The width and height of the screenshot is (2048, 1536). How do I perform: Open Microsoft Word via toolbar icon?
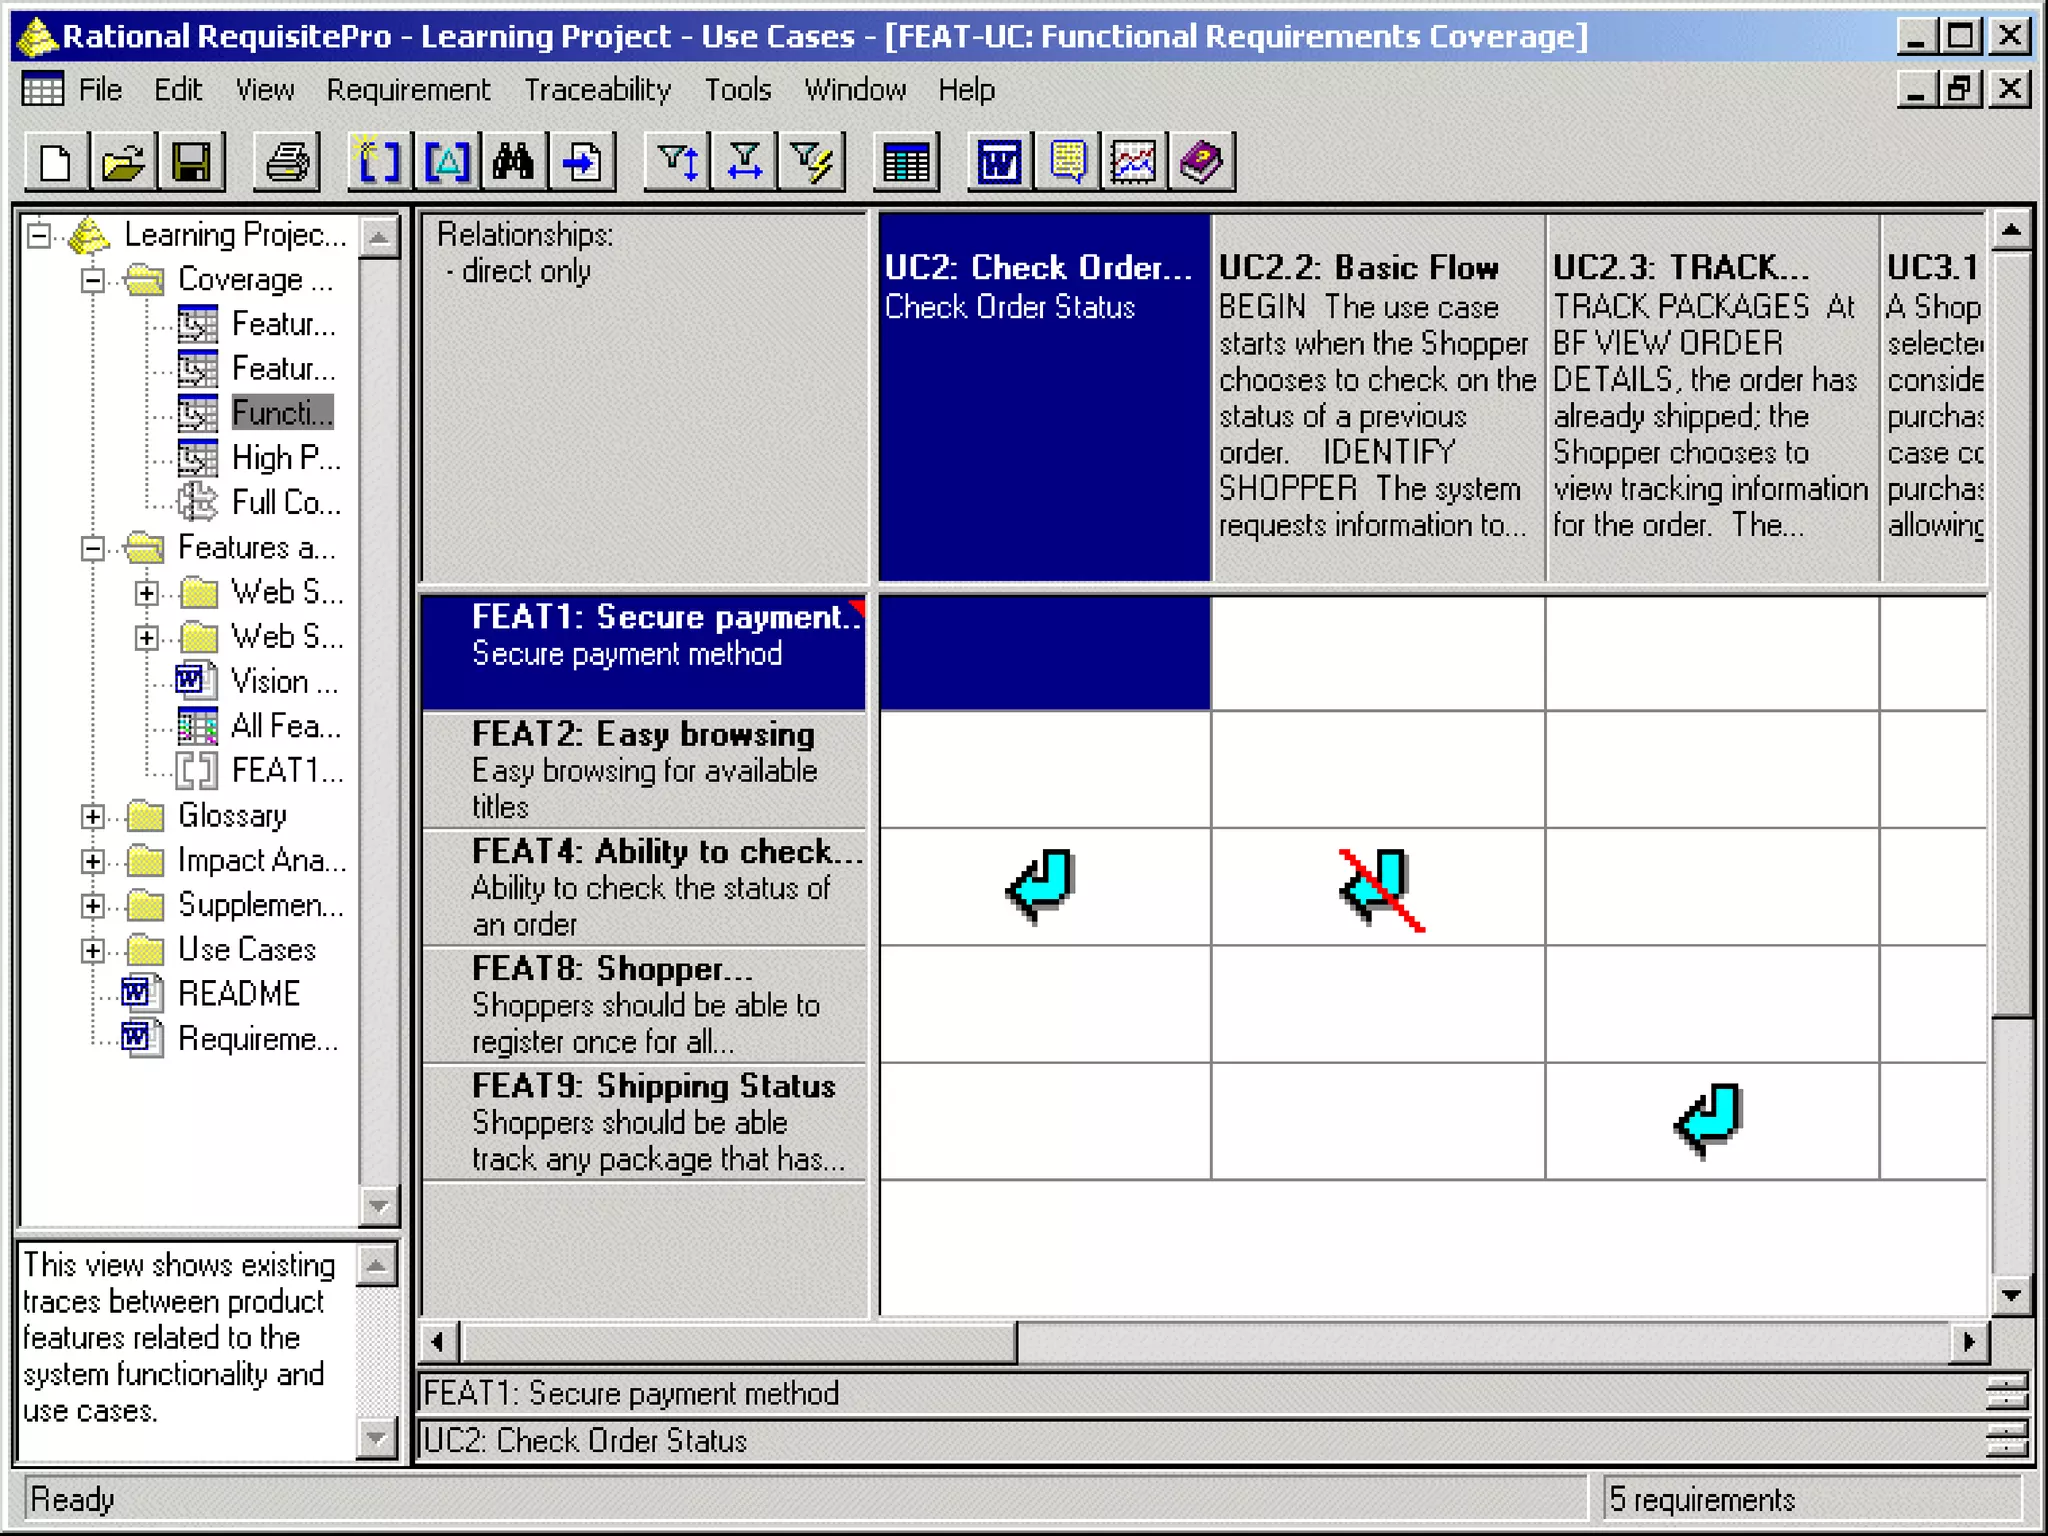point(999,162)
